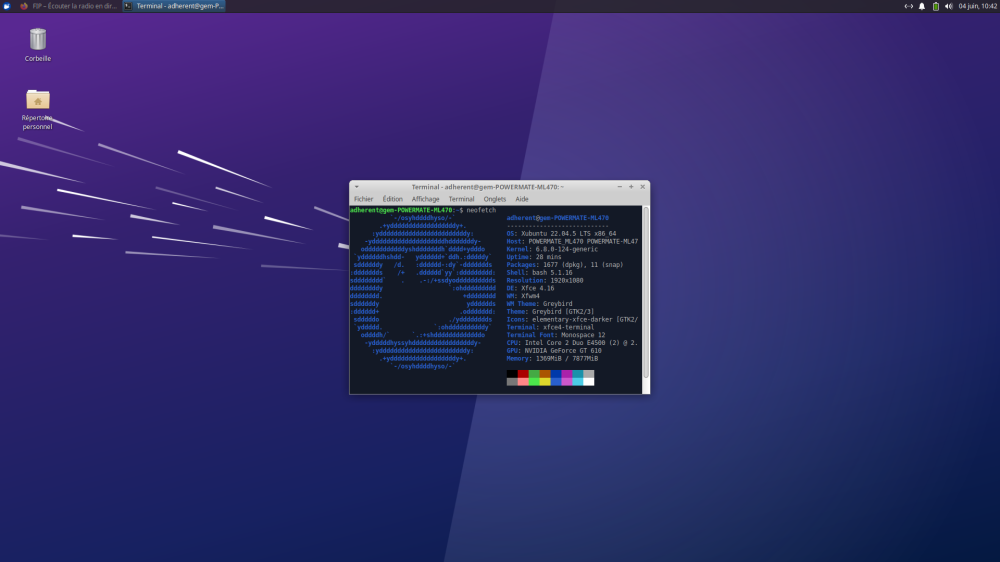Screen dimensions: 1000x562
Task: Switch to the FIP Firefox window button
Action: click(68, 6)
